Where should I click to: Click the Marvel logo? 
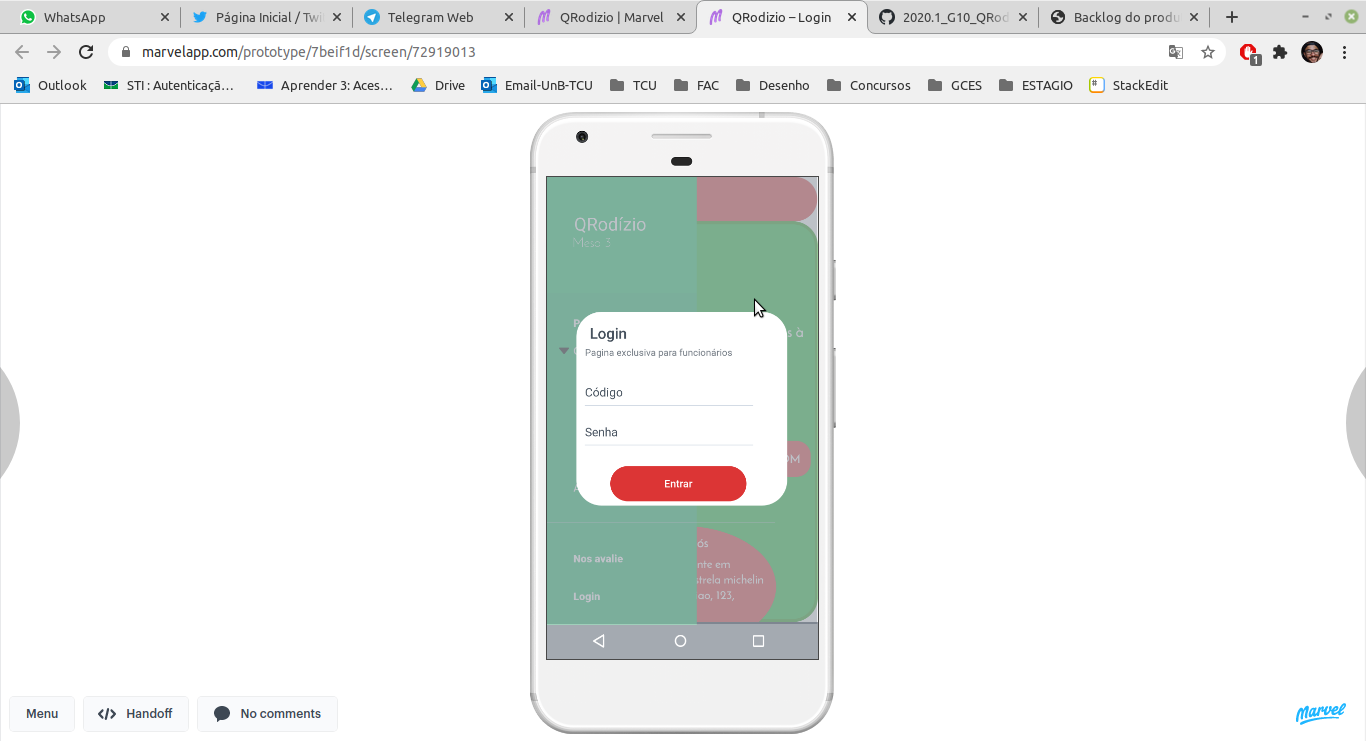click(x=1321, y=713)
